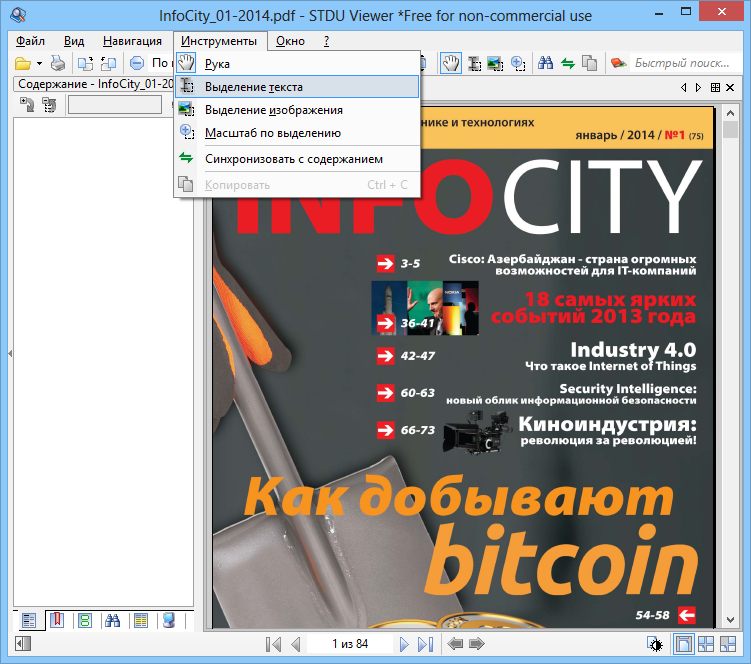Click the next tab right arrow
This screenshot has height=664, width=751.
tap(698, 87)
